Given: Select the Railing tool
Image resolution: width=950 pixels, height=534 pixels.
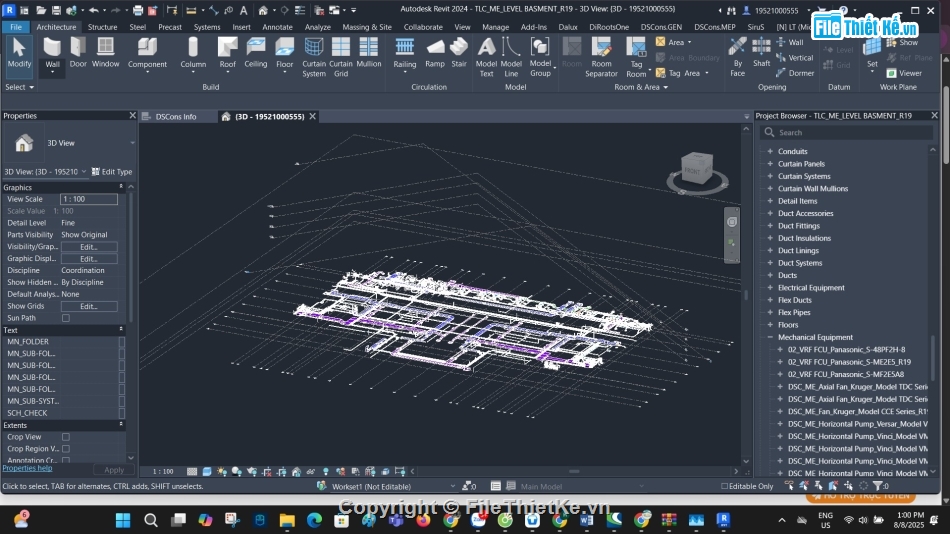Looking at the screenshot, I should coord(405,53).
